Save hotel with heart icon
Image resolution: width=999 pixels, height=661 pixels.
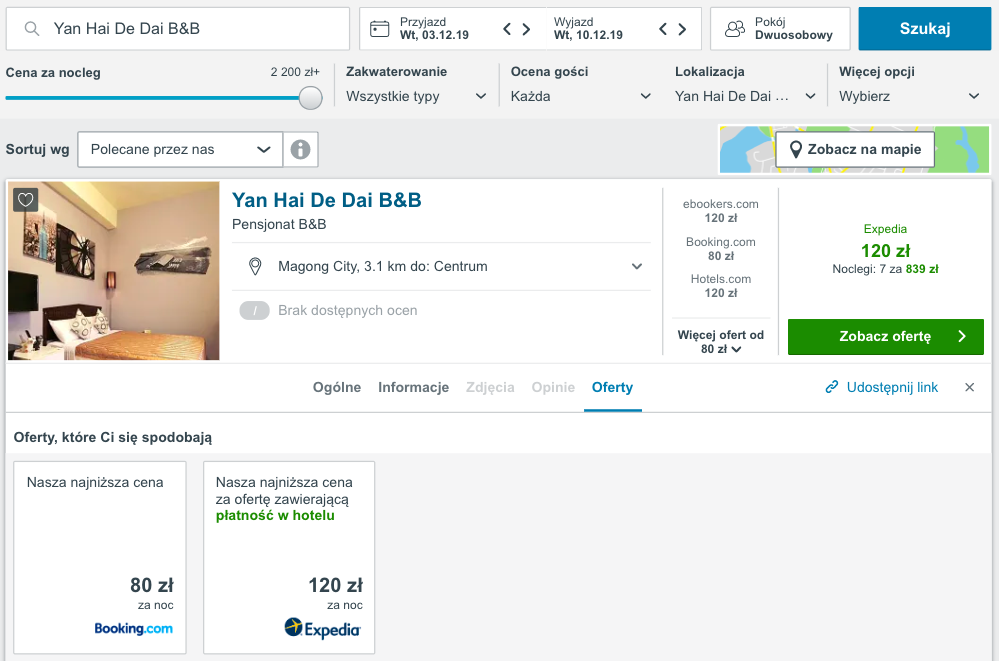coord(25,200)
